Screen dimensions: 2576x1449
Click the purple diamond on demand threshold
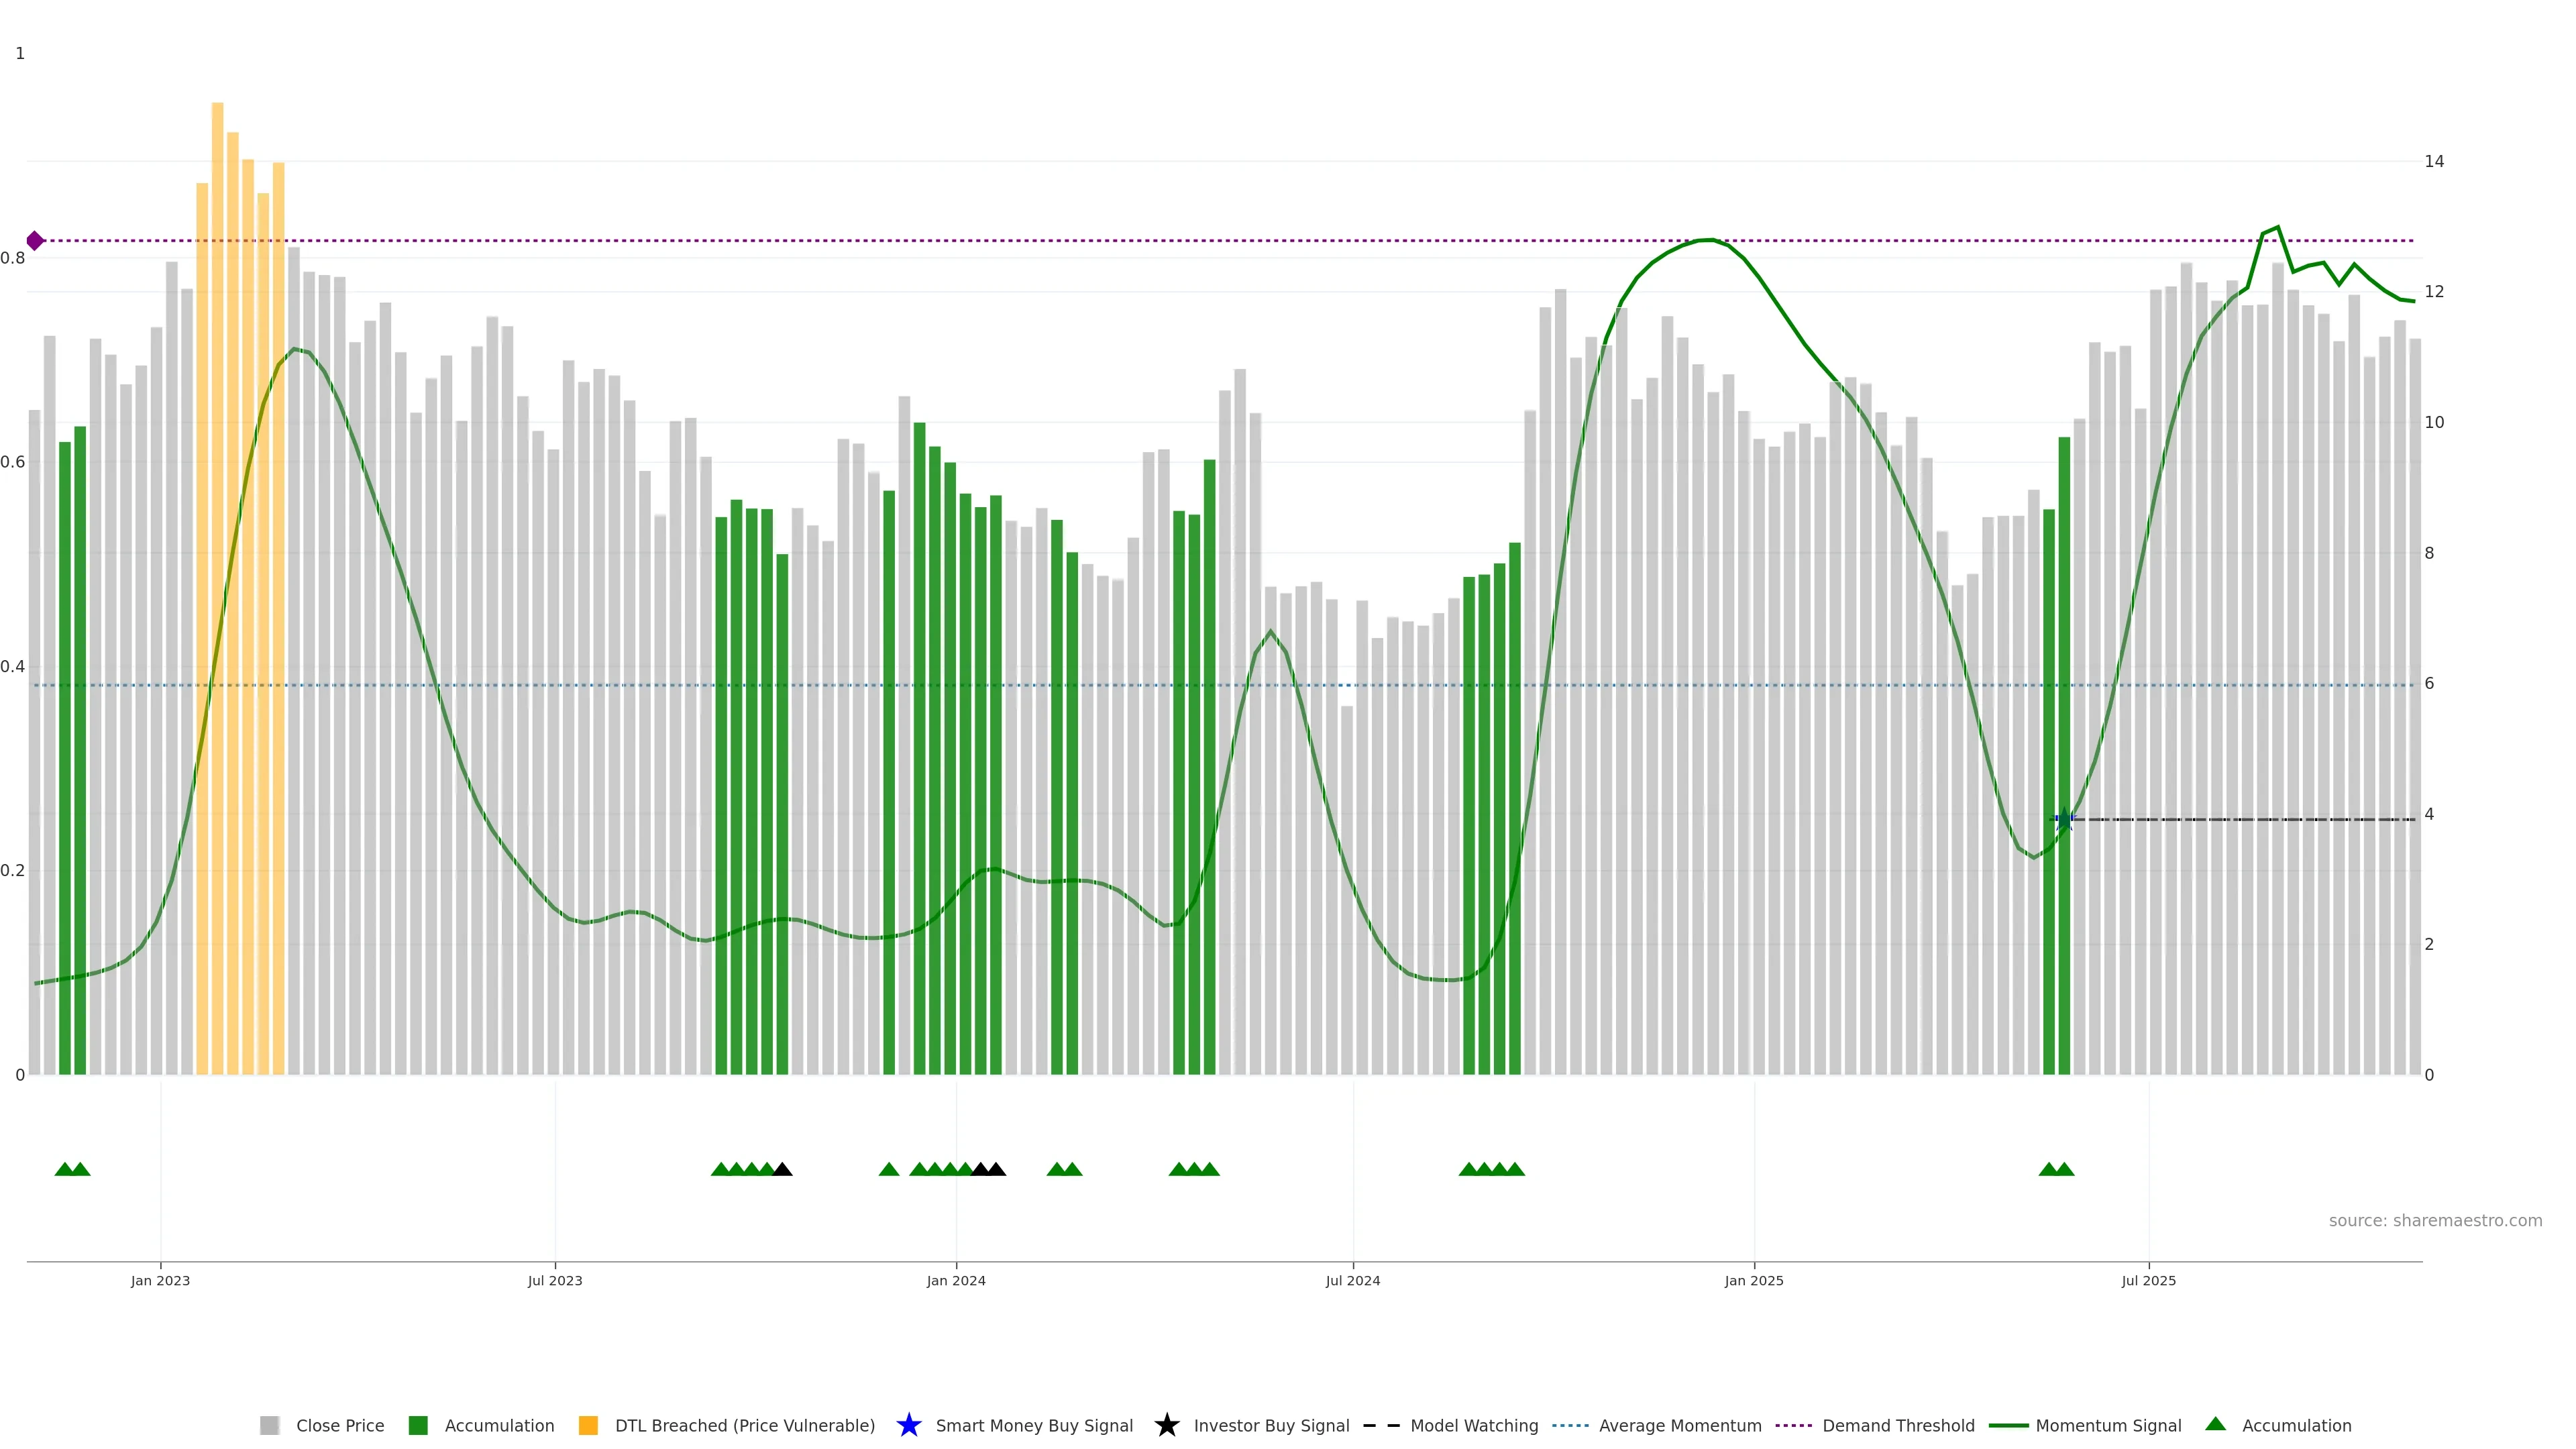click(35, 241)
